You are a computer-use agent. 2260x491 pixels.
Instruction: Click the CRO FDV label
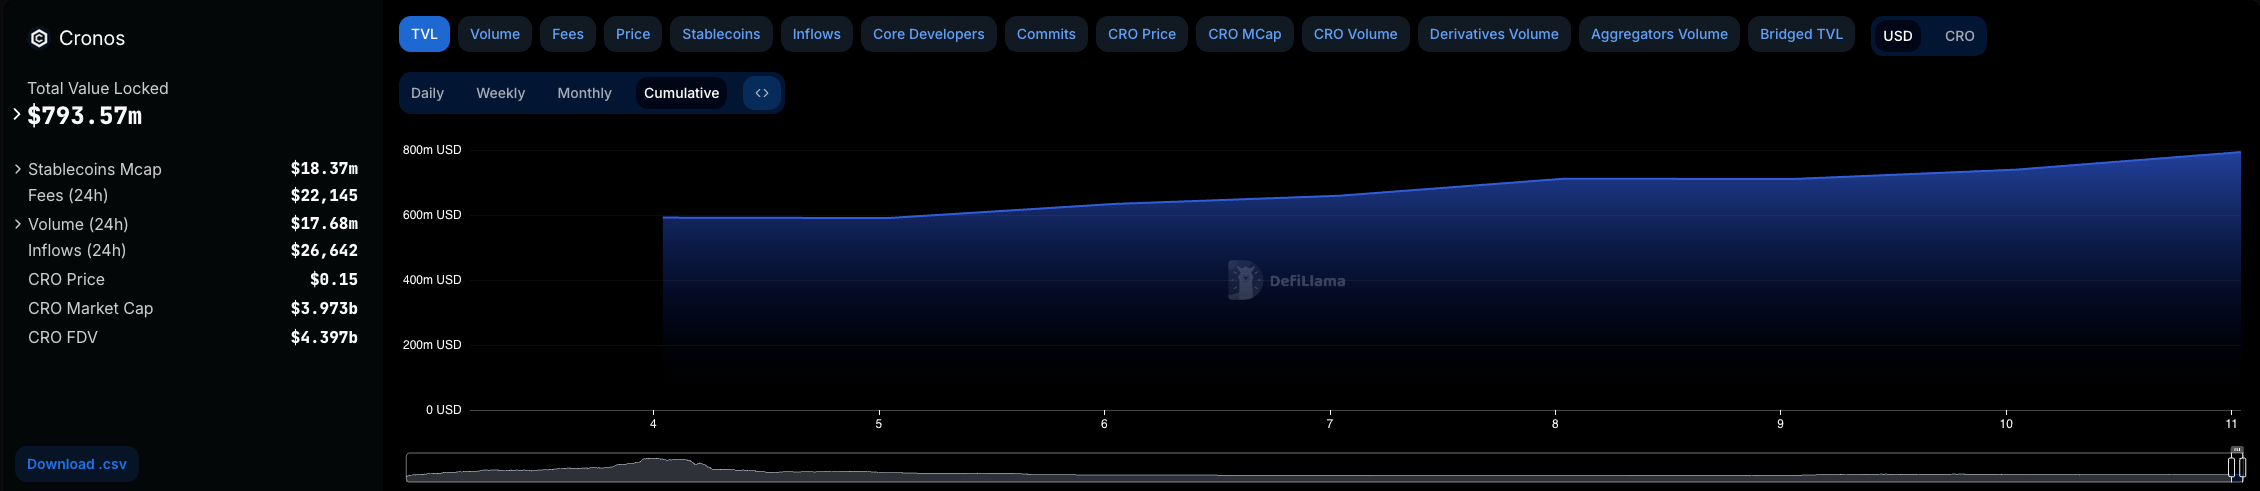(63, 337)
